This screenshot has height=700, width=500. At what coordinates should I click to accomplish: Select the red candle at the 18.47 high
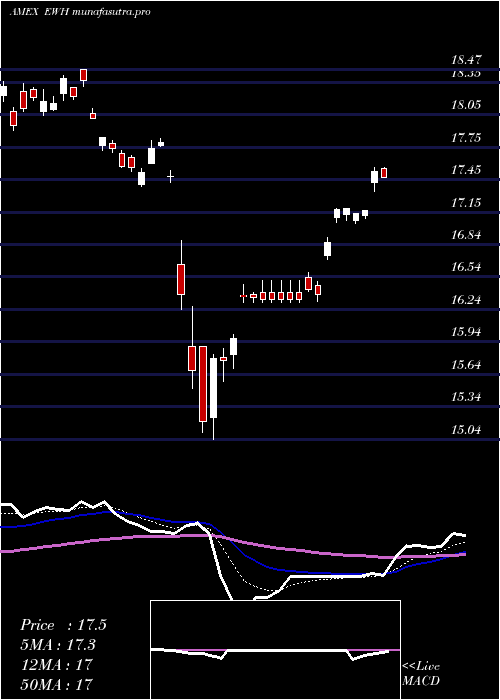coord(83,75)
